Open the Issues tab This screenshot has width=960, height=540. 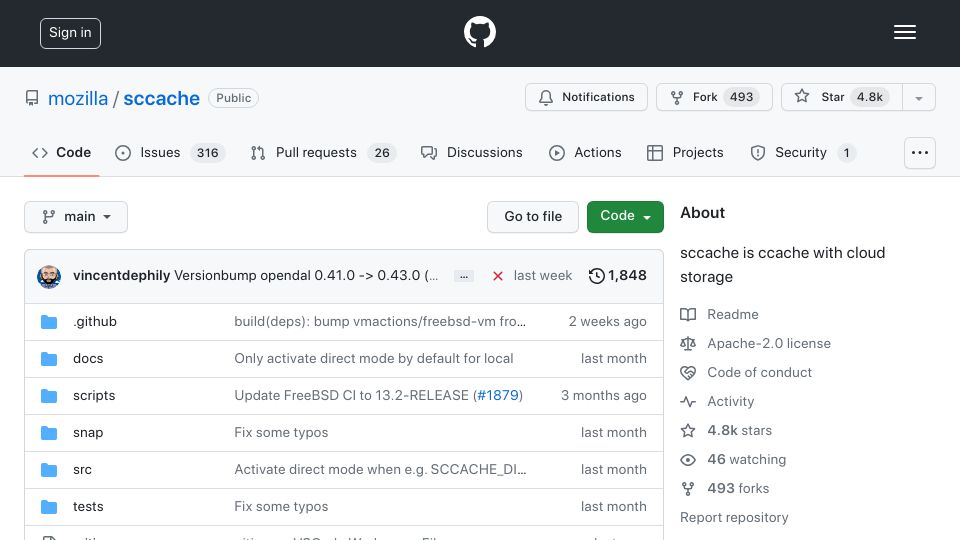tap(170, 152)
